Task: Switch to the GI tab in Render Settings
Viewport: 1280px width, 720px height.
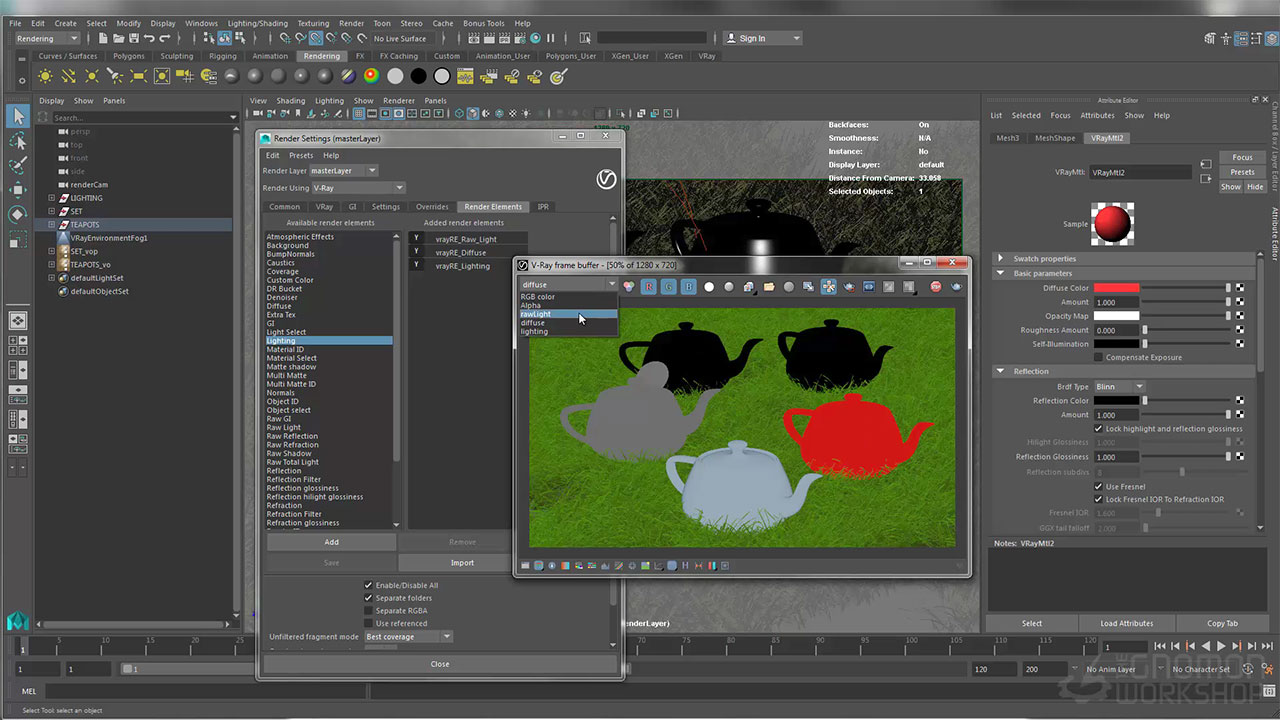Action: click(x=352, y=207)
